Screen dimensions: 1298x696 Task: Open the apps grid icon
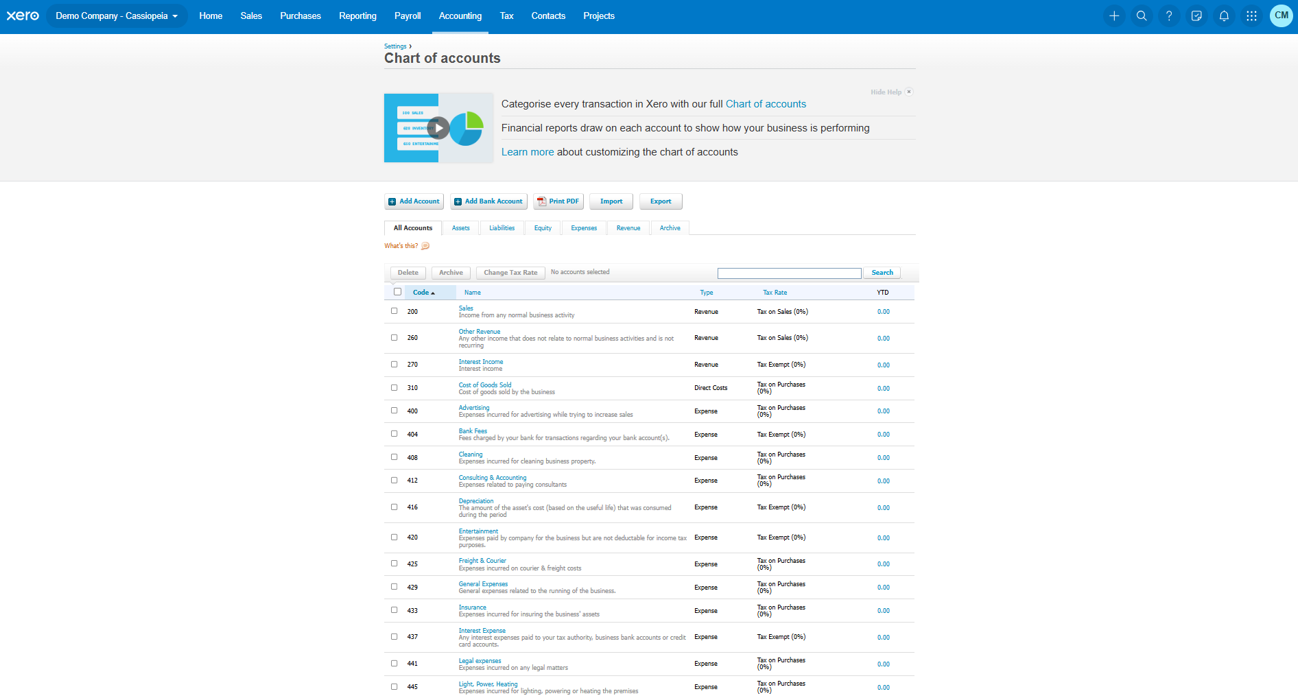click(1251, 16)
